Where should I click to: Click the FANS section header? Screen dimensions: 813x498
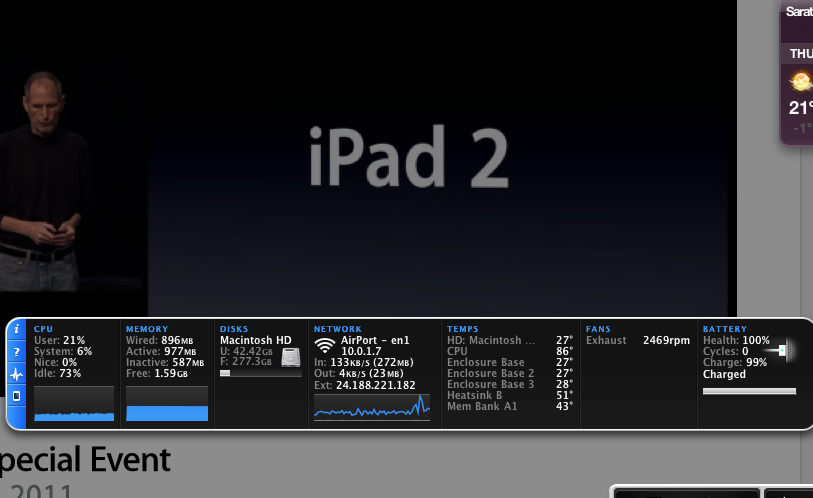pos(598,329)
